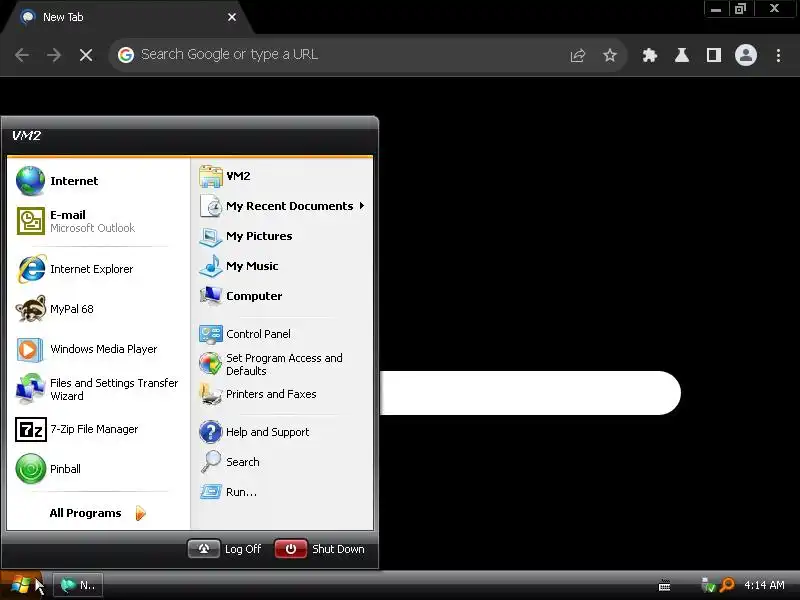Bookmark this page with star icon
The height and width of the screenshot is (600, 800).
click(610, 55)
